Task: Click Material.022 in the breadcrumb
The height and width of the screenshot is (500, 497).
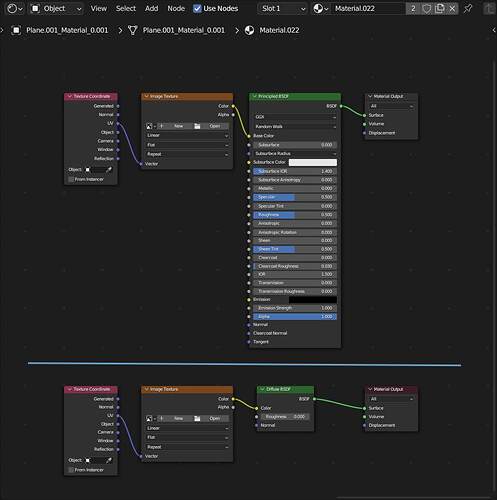Action: 279,30
